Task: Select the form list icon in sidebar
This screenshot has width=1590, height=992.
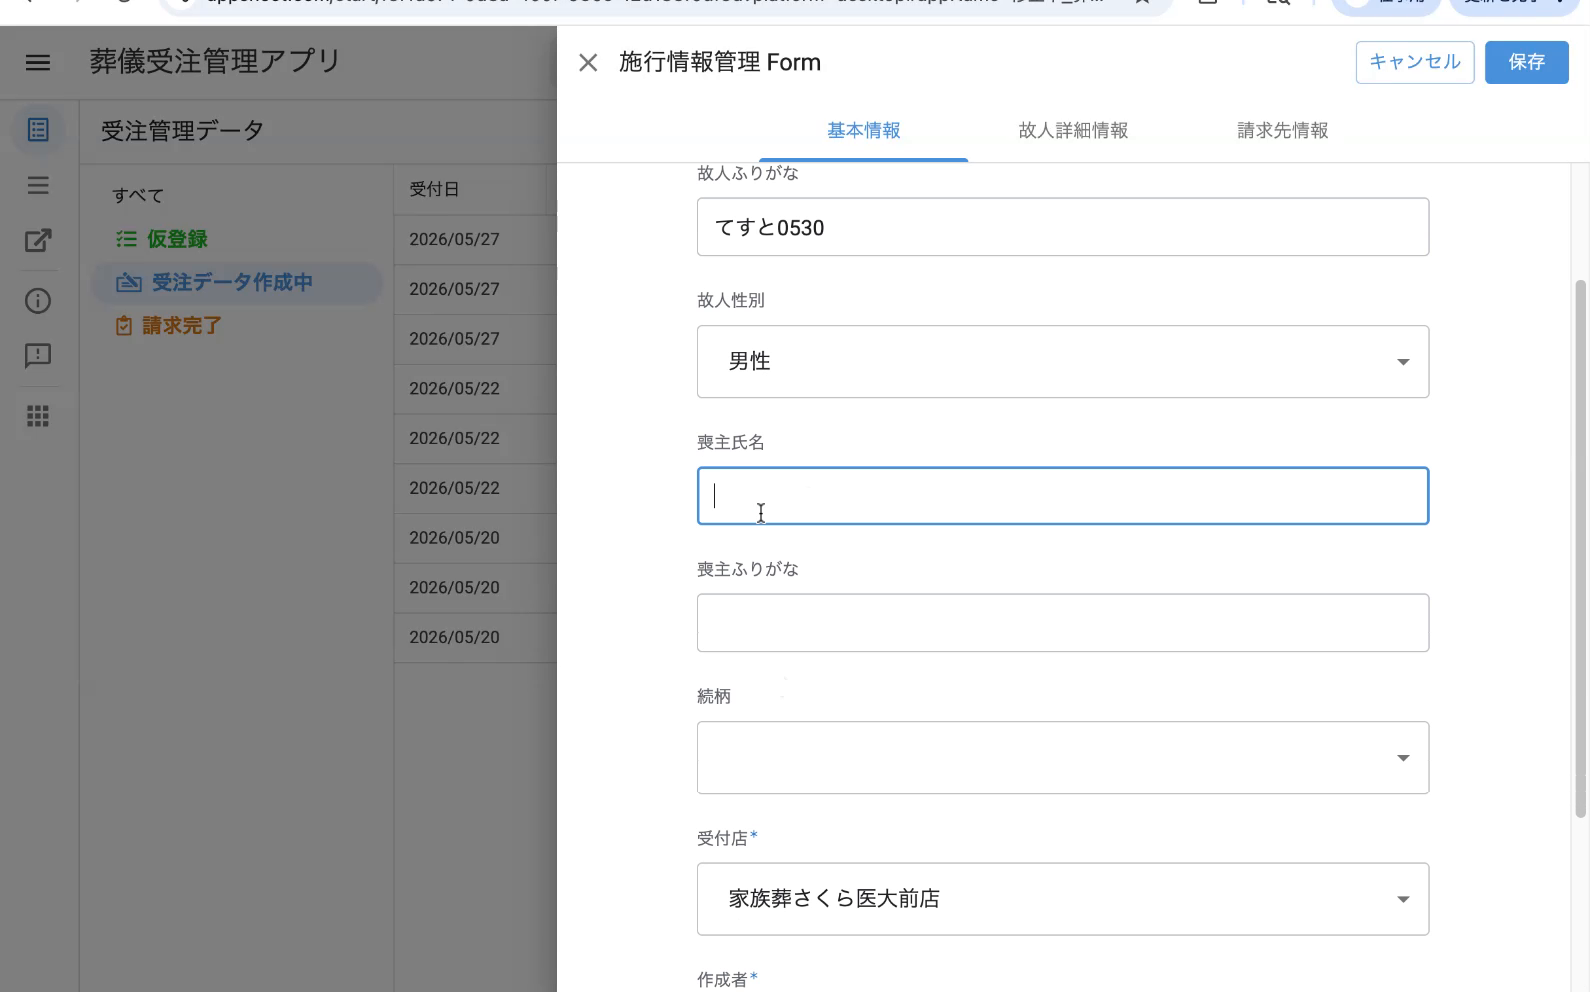Action: point(38,130)
